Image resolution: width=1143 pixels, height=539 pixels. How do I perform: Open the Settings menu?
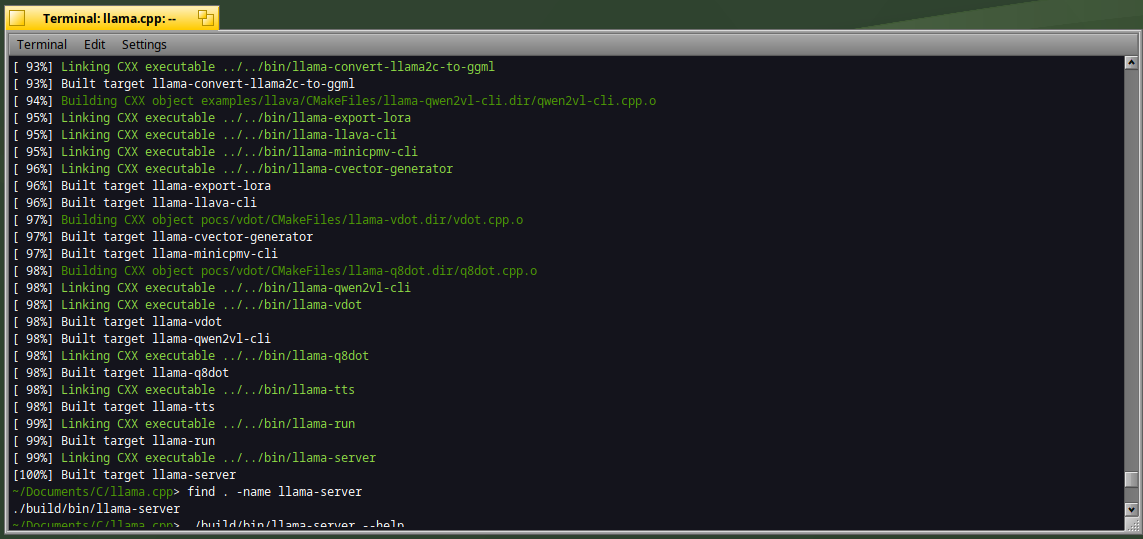click(144, 44)
